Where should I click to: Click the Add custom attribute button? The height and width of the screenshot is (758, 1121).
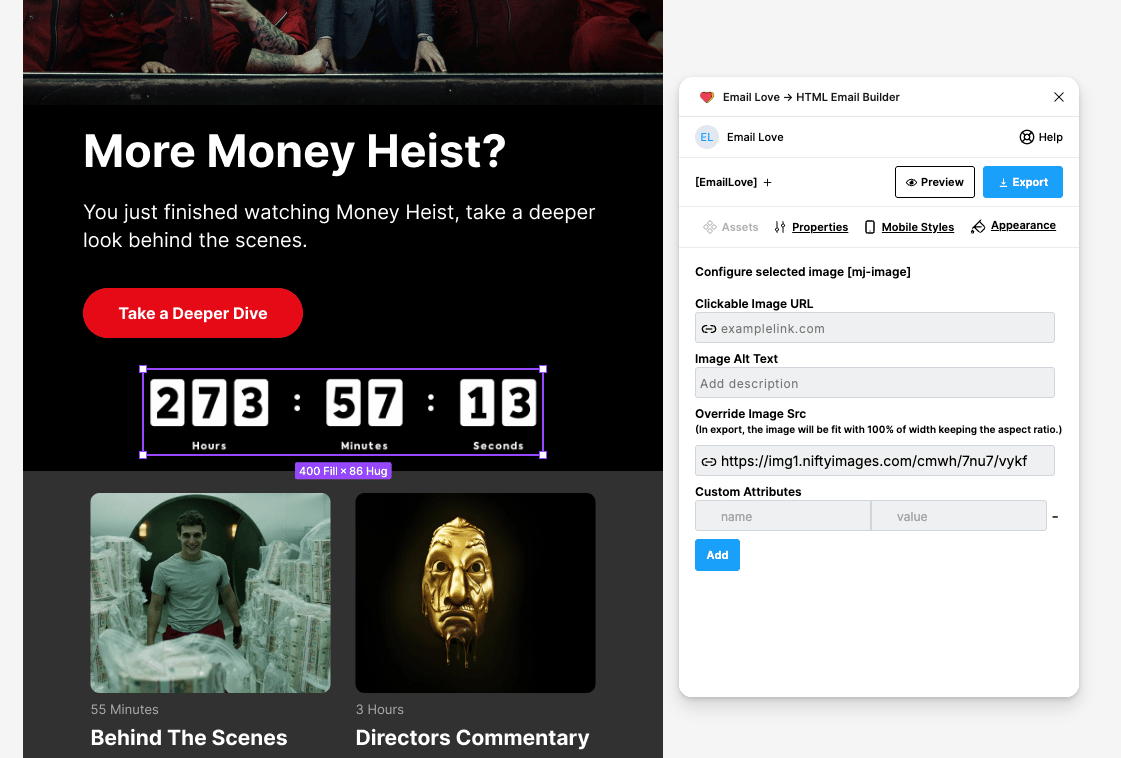pyautogui.click(x=717, y=555)
